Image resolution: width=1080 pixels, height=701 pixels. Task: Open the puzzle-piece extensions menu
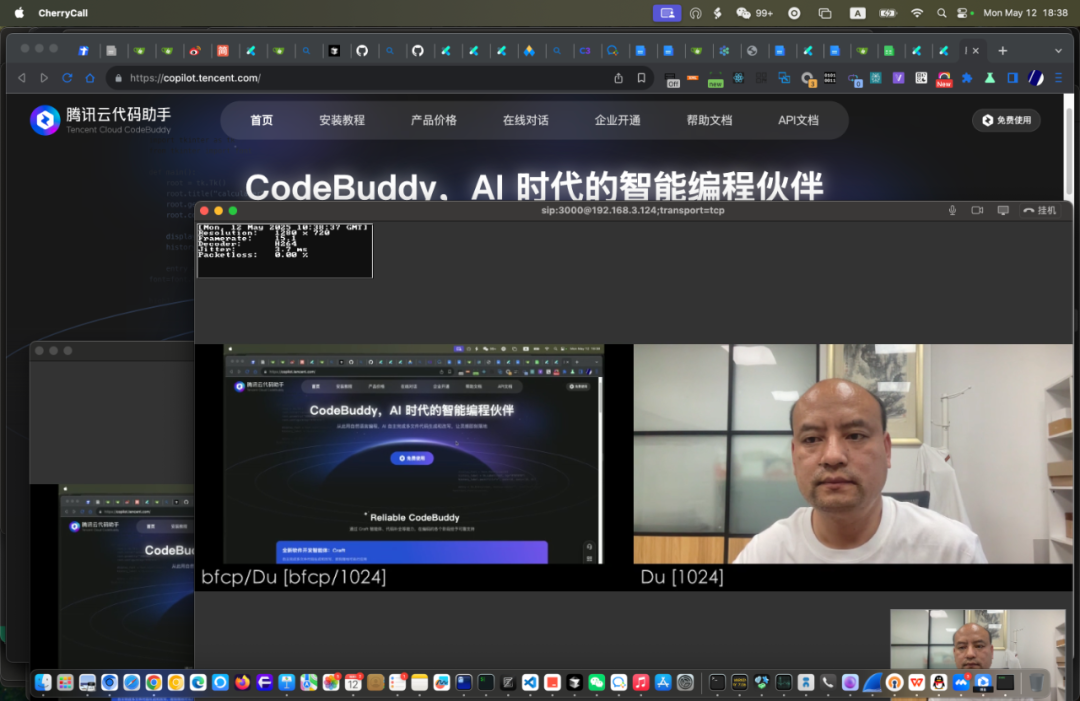click(x=967, y=78)
